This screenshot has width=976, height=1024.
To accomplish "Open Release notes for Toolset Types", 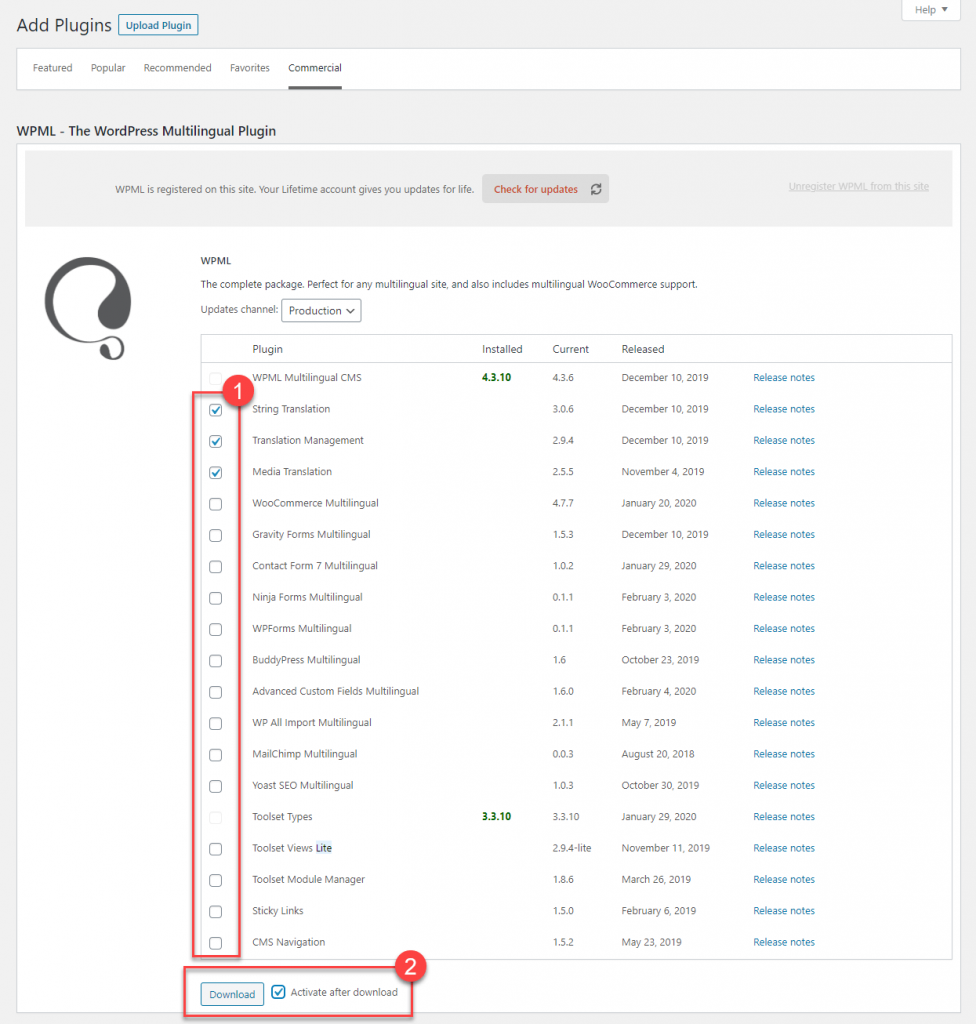I will click(784, 816).
